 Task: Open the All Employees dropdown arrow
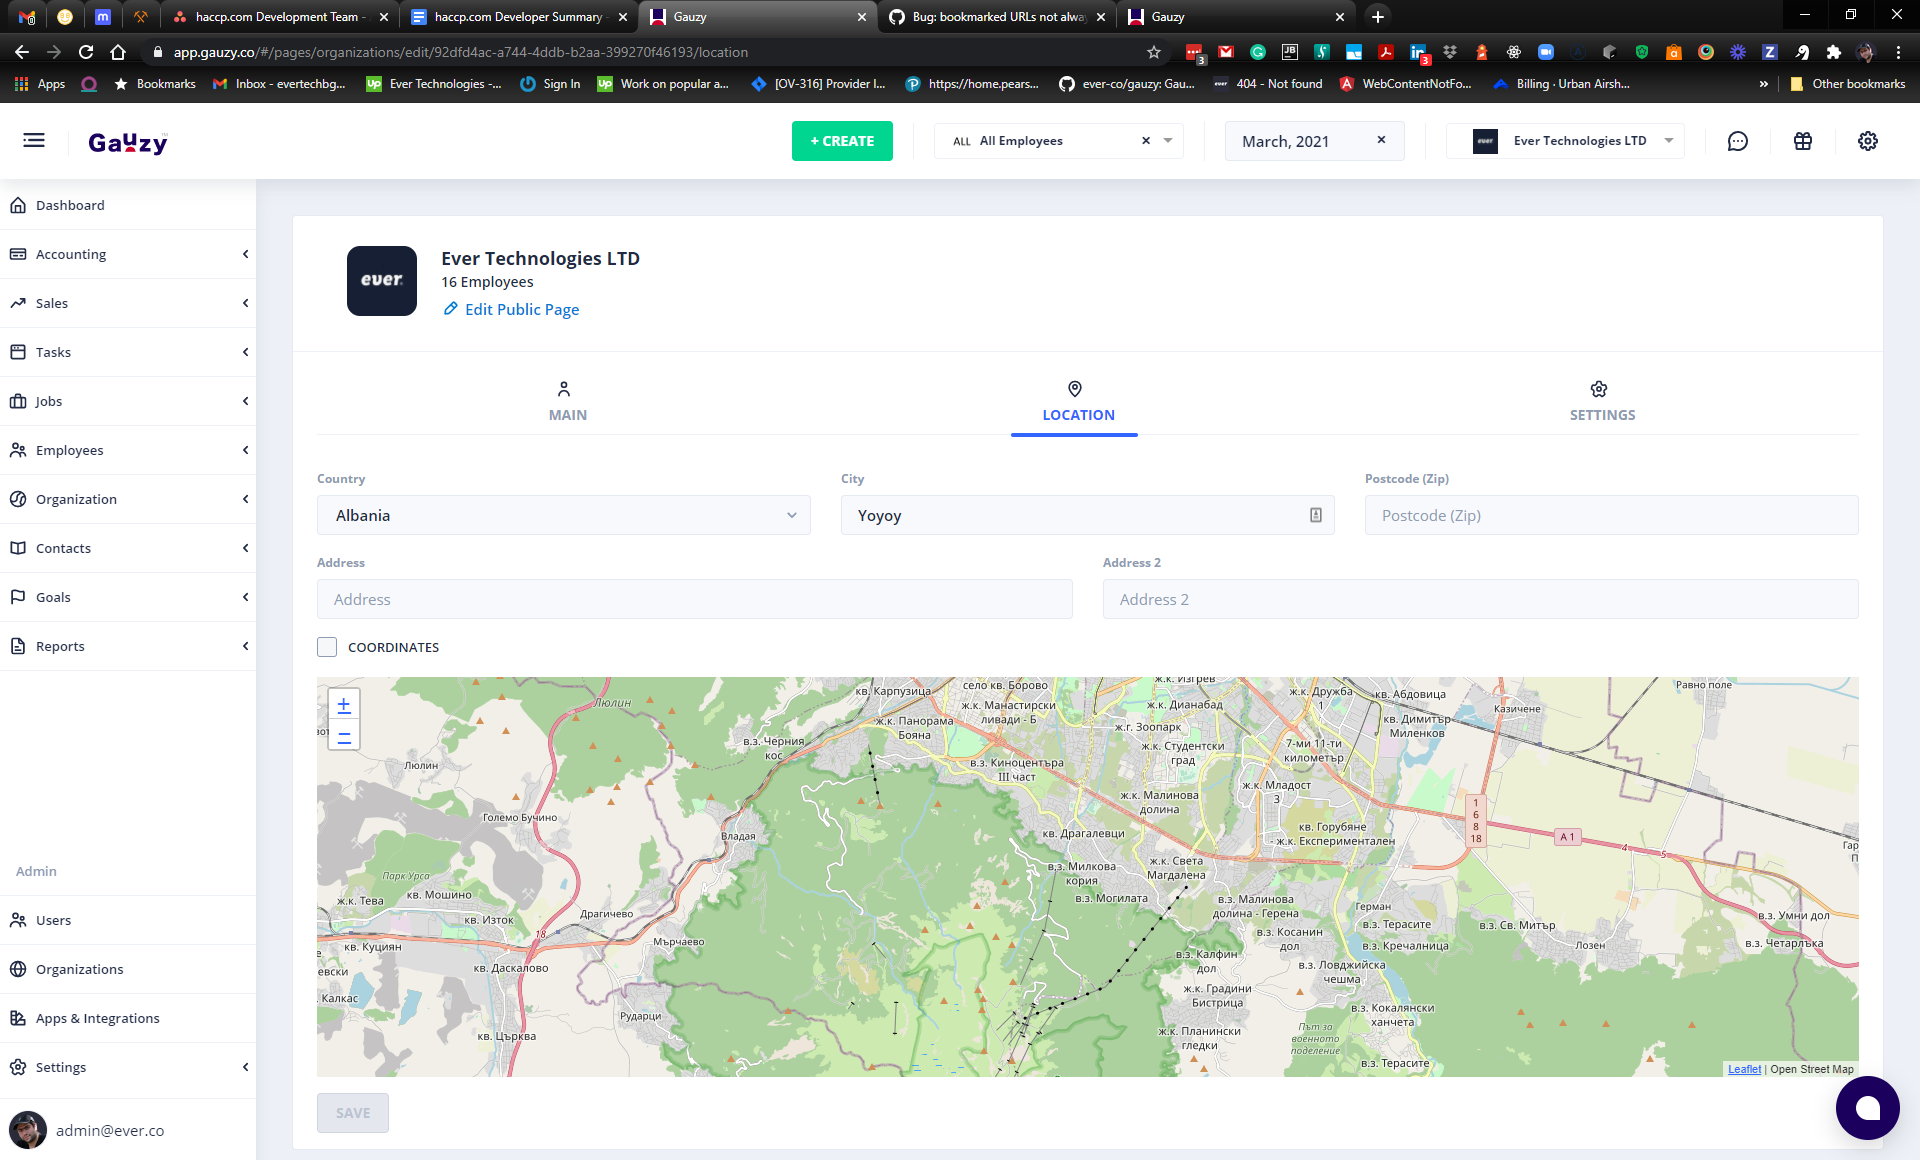1168,141
